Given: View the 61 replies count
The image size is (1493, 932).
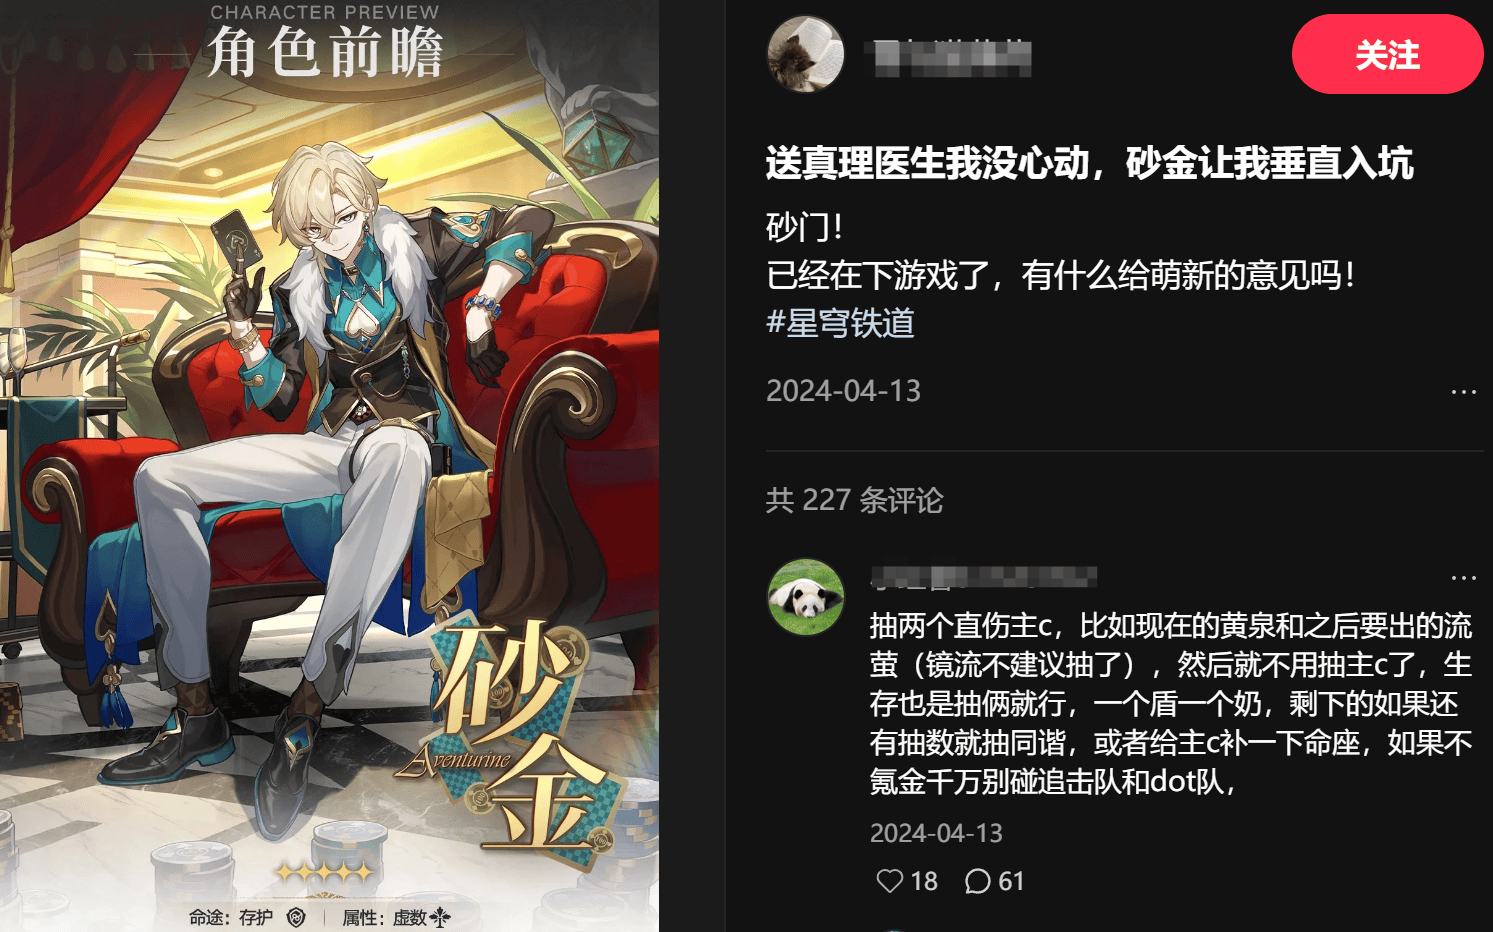Looking at the screenshot, I should coord(1011,881).
